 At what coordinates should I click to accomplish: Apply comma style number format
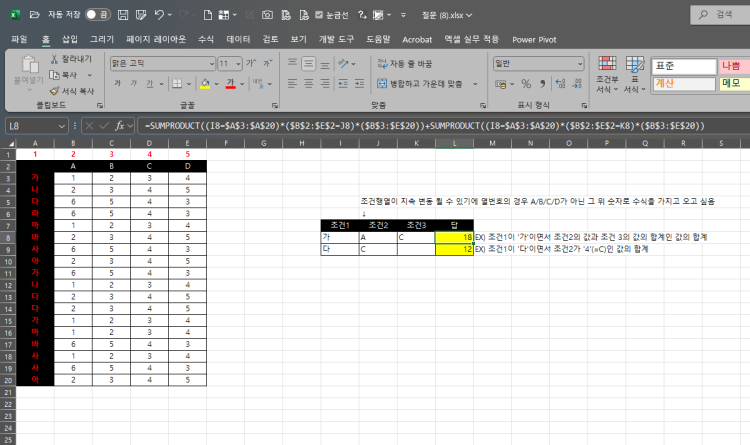point(542,84)
